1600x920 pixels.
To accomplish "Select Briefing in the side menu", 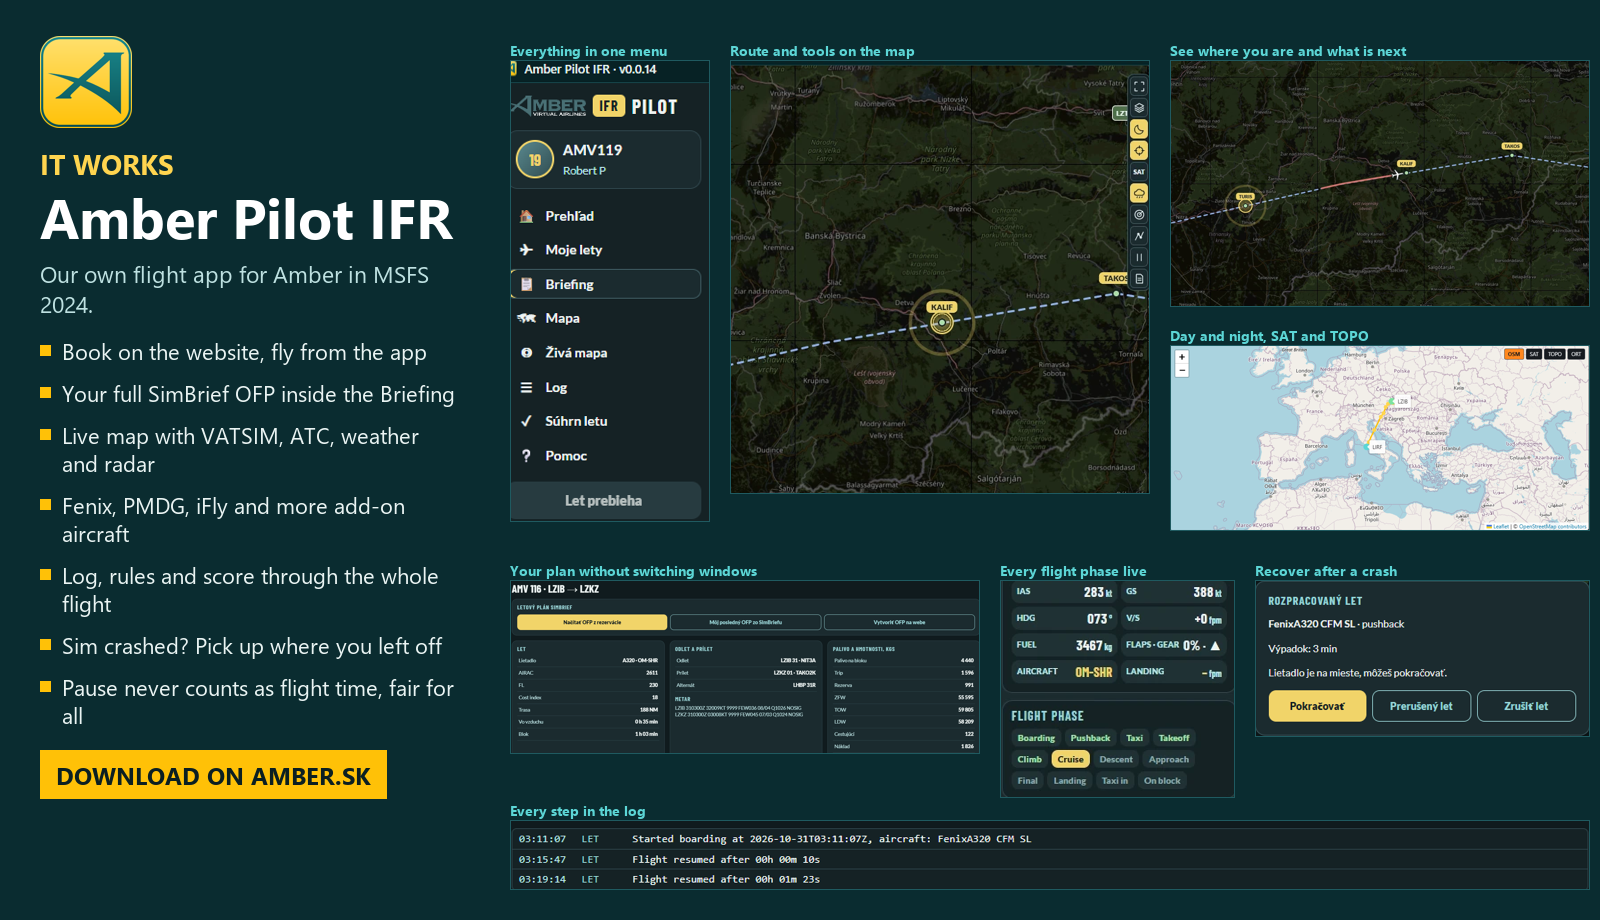I will [606, 284].
